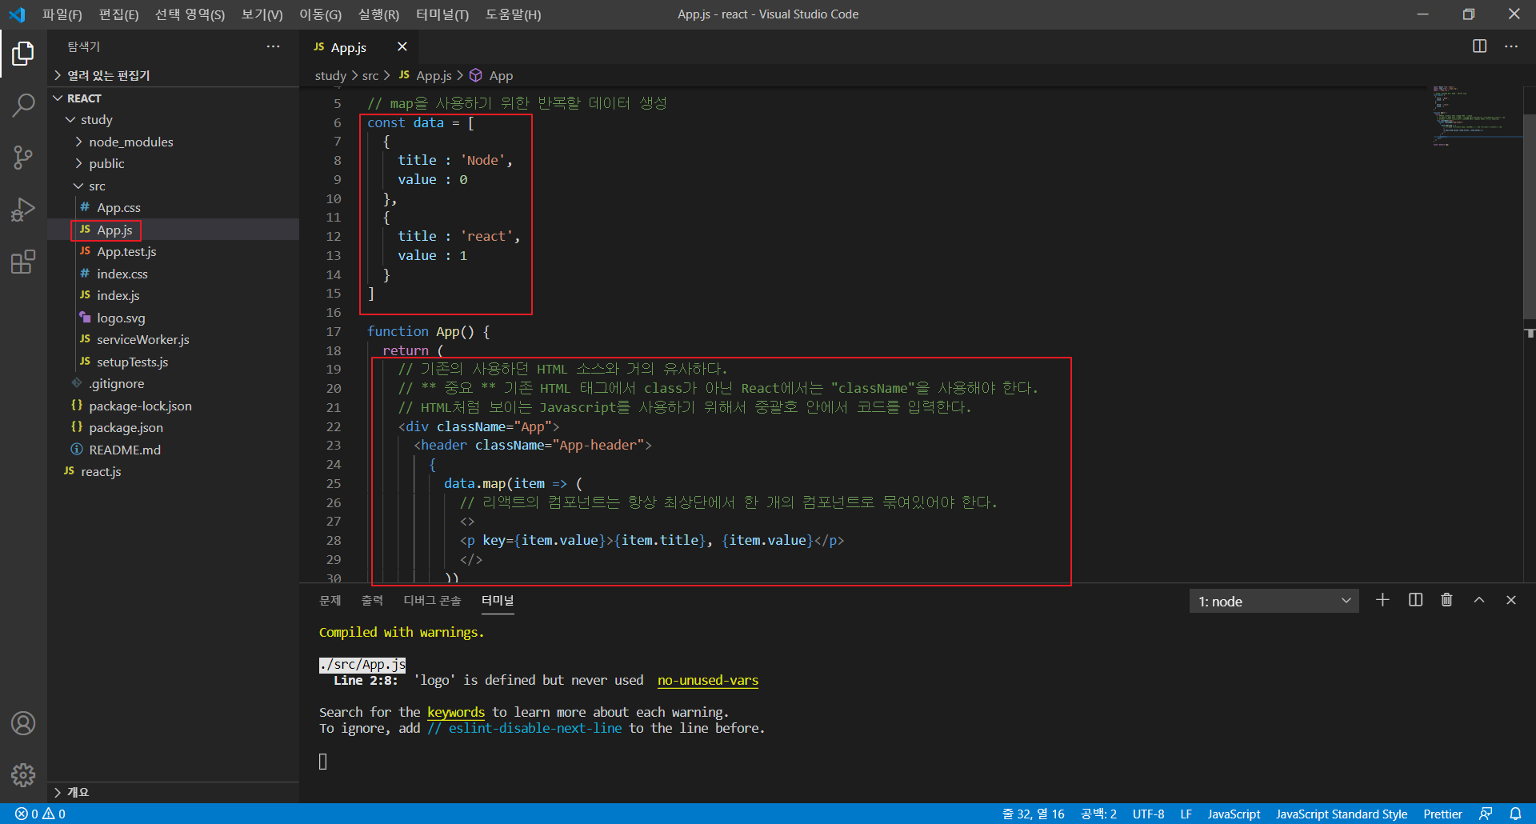Open the Manage gear icon
Screen dimensions: 1536x824
23,775
